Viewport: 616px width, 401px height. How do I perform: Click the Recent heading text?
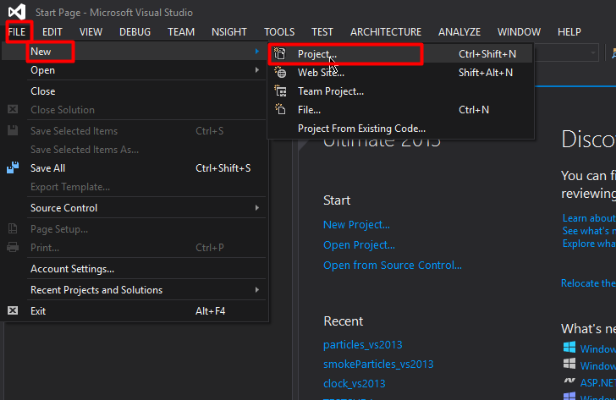tap(343, 321)
